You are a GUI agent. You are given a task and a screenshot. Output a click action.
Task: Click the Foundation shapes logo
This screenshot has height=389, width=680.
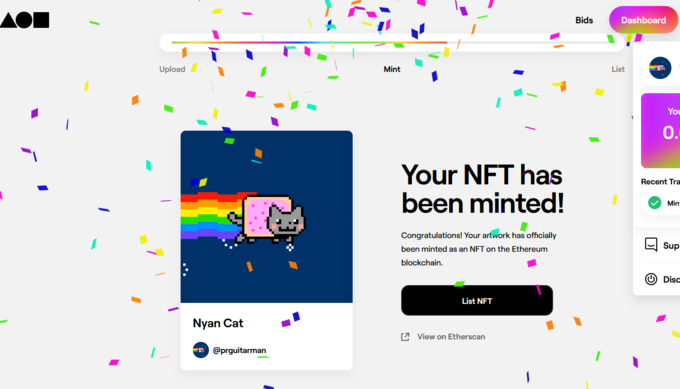[25, 20]
